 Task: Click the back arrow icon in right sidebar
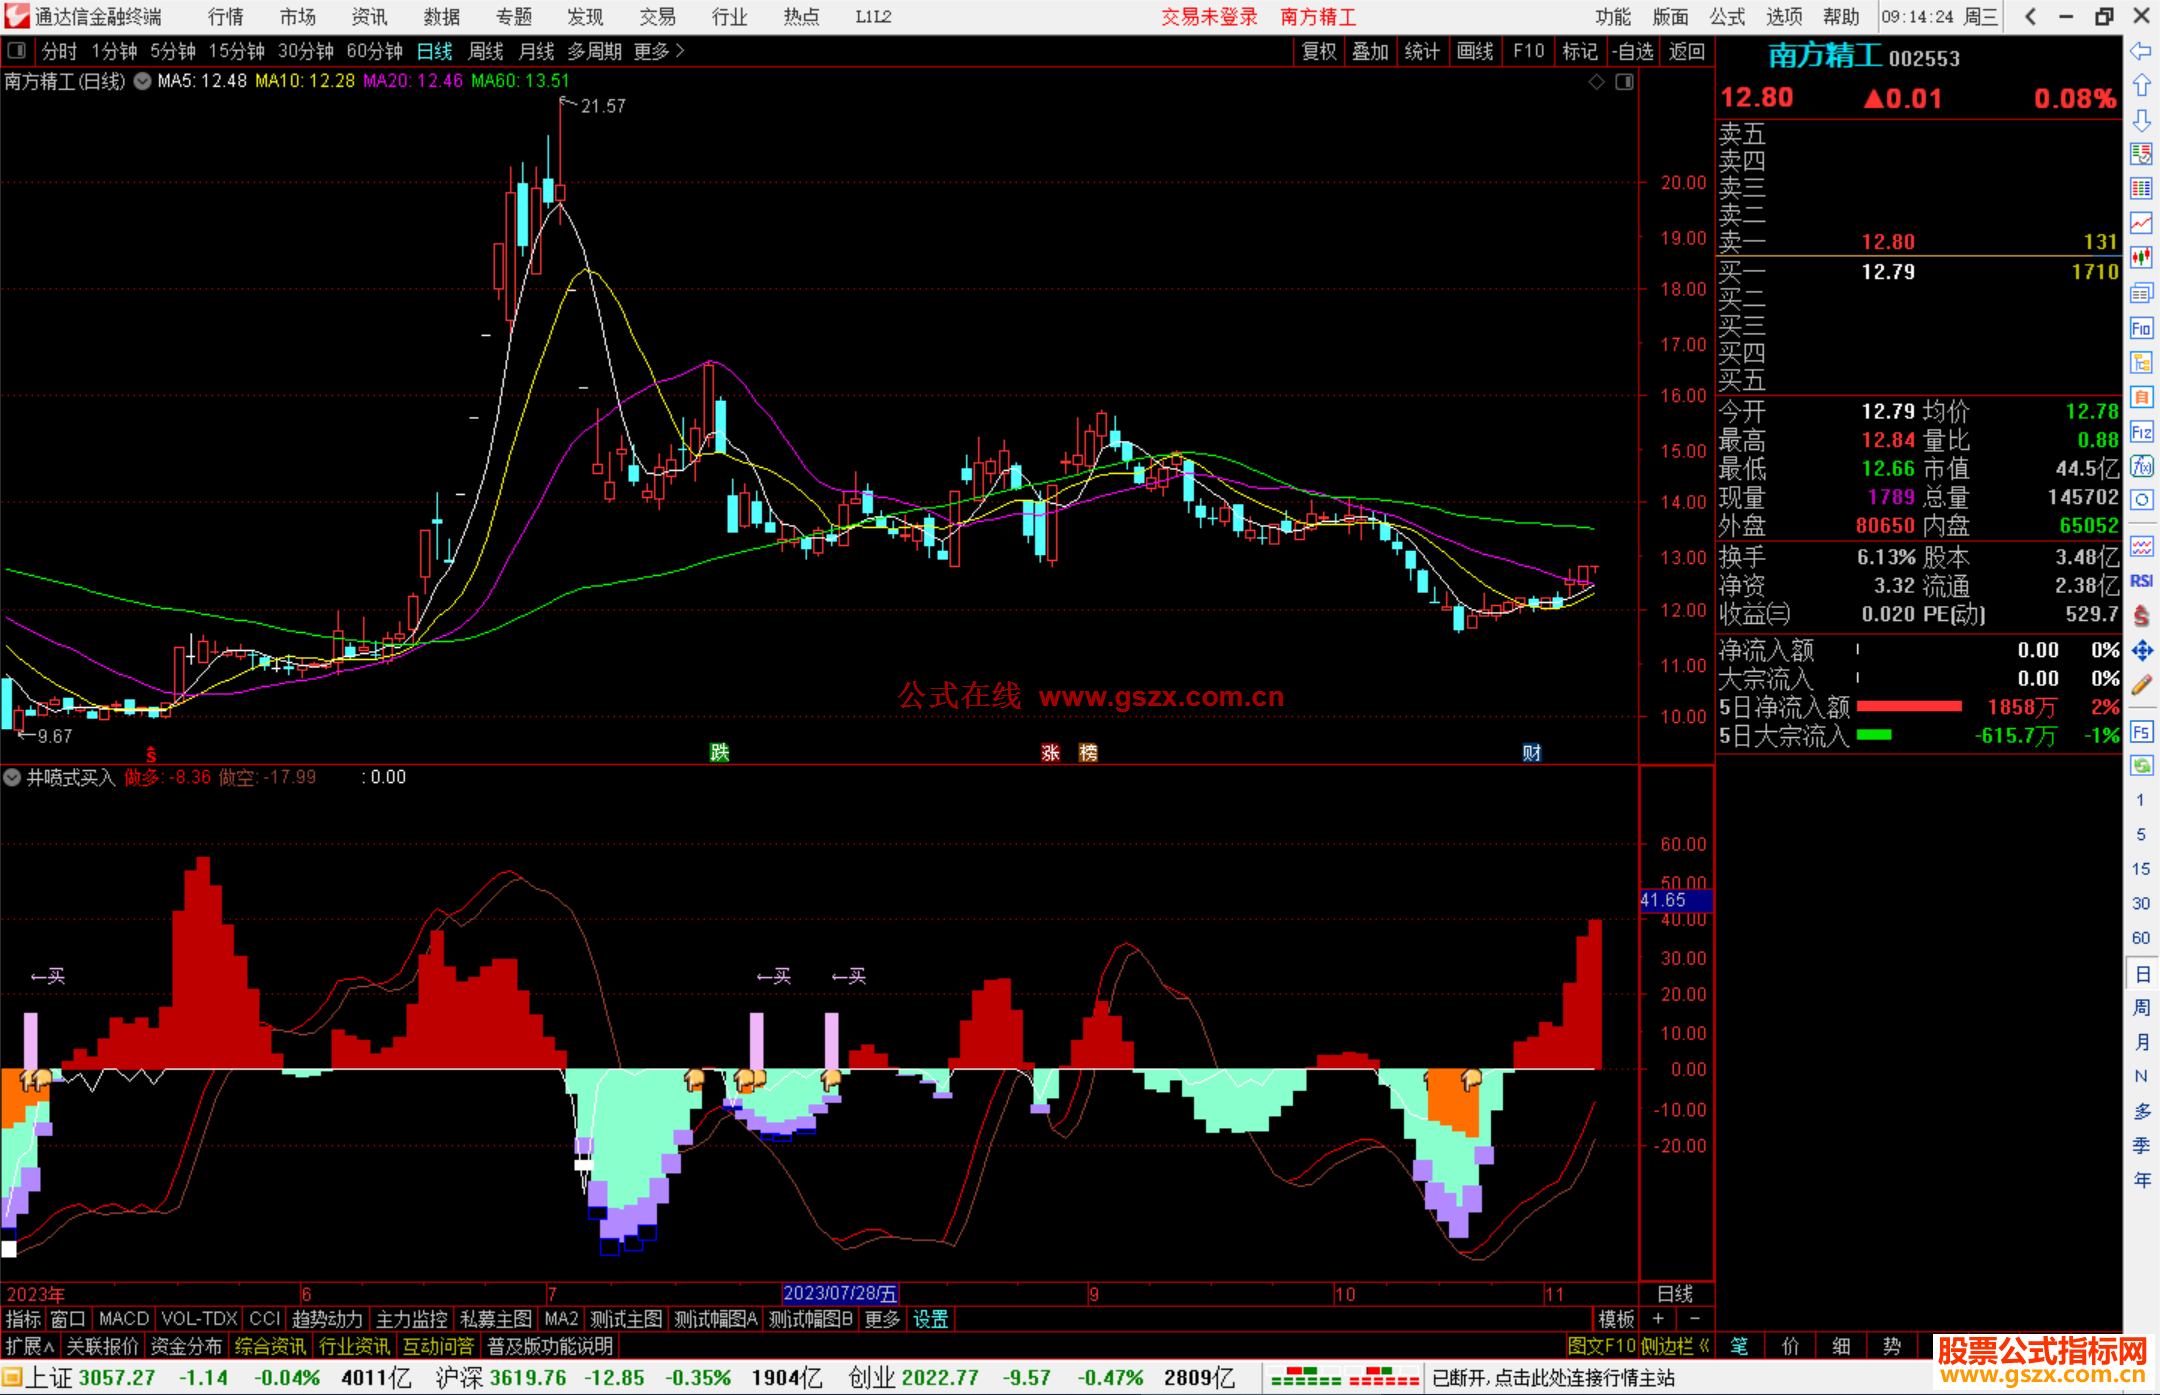[2141, 51]
